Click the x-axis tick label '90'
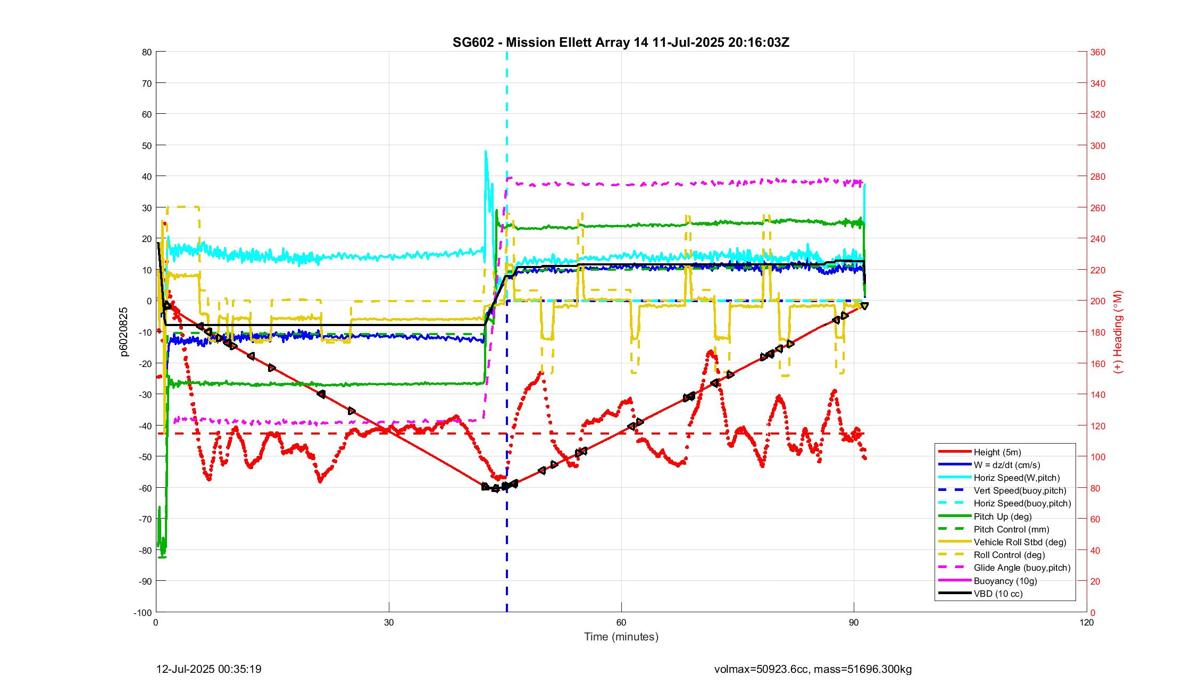Viewport: 1200px width, 688px height. coord(854,622)
